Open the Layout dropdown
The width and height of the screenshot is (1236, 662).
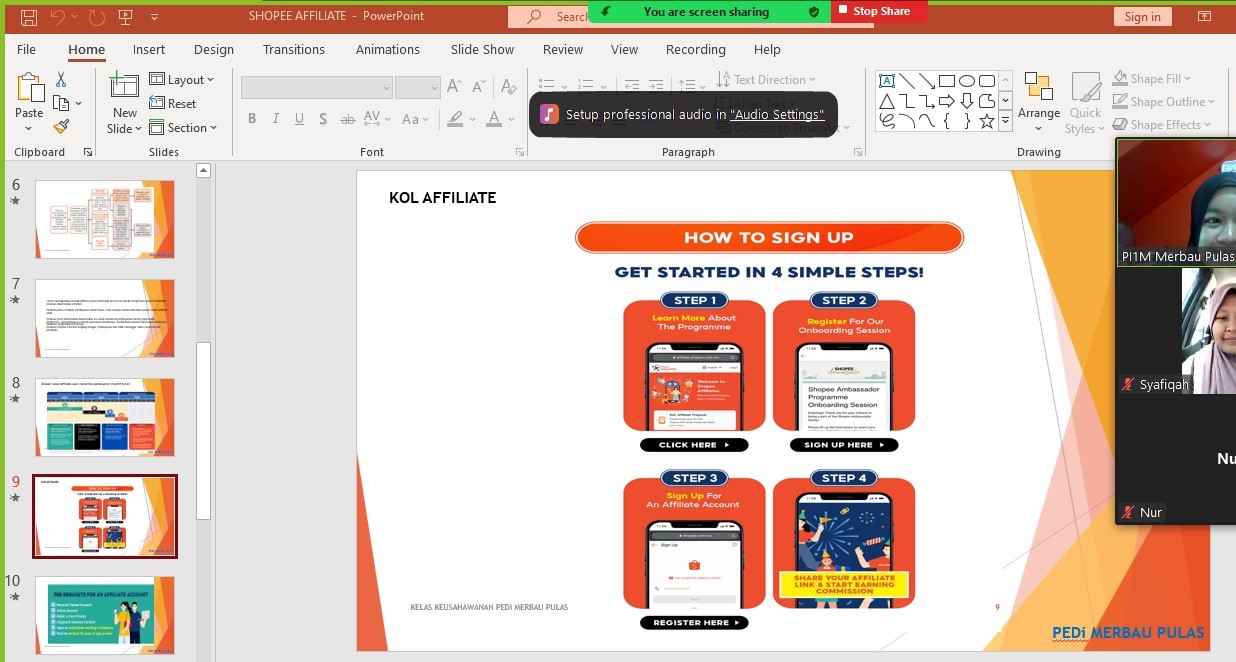click(182, 80)
